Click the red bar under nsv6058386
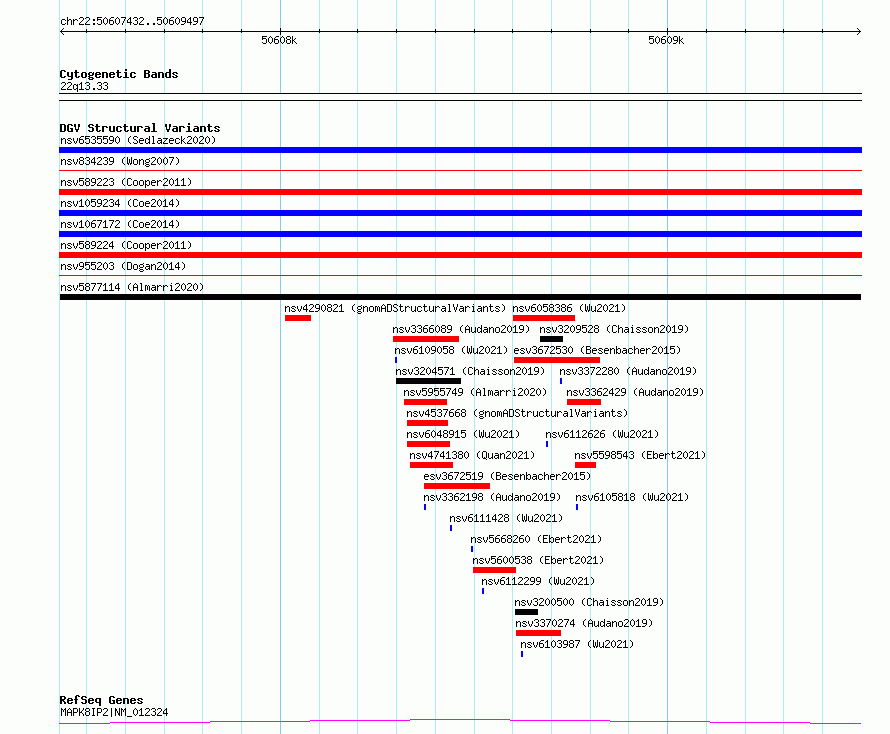The width and height of the screenshot is (890, 734). [x=544, y=318]
